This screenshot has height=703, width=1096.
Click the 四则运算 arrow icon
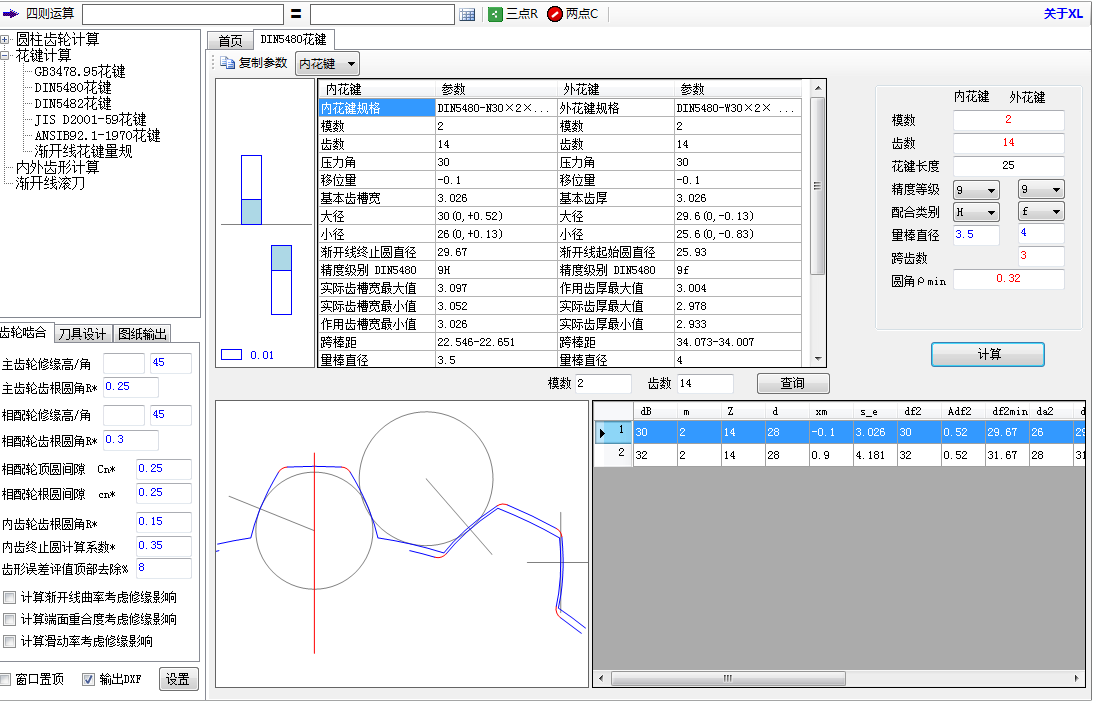[10, 13]
